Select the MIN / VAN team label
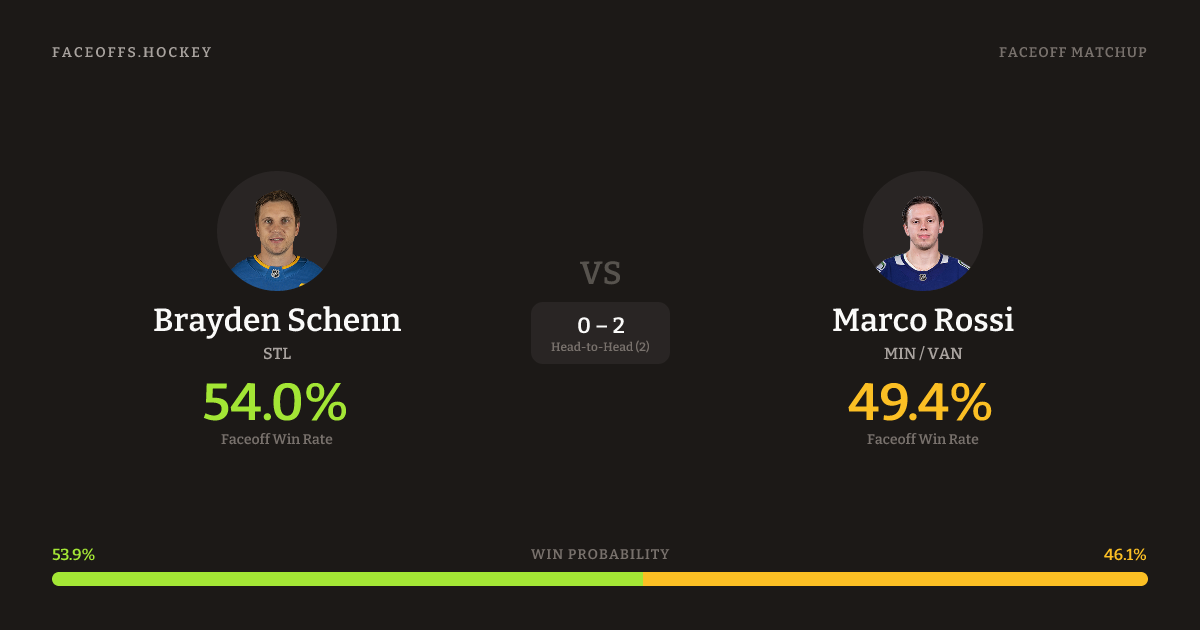 tap(923, 354)
